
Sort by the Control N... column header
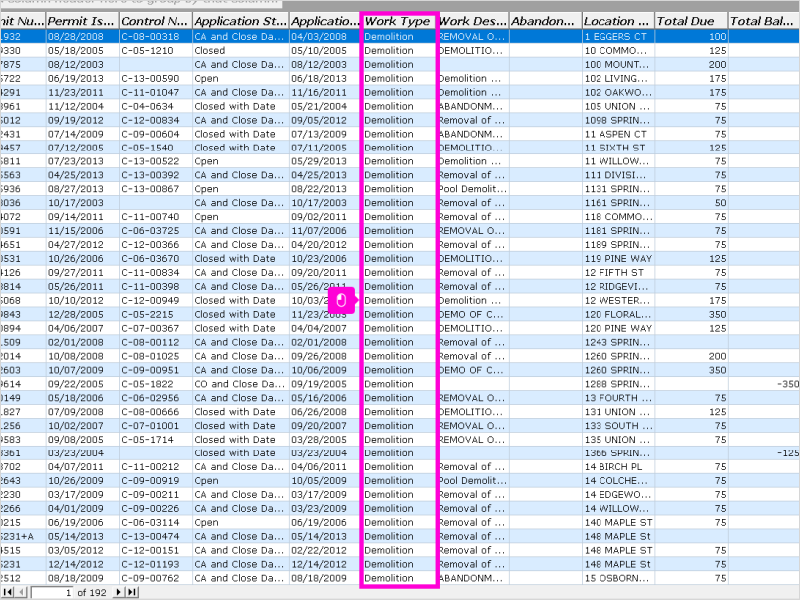(x=155, y=21)
